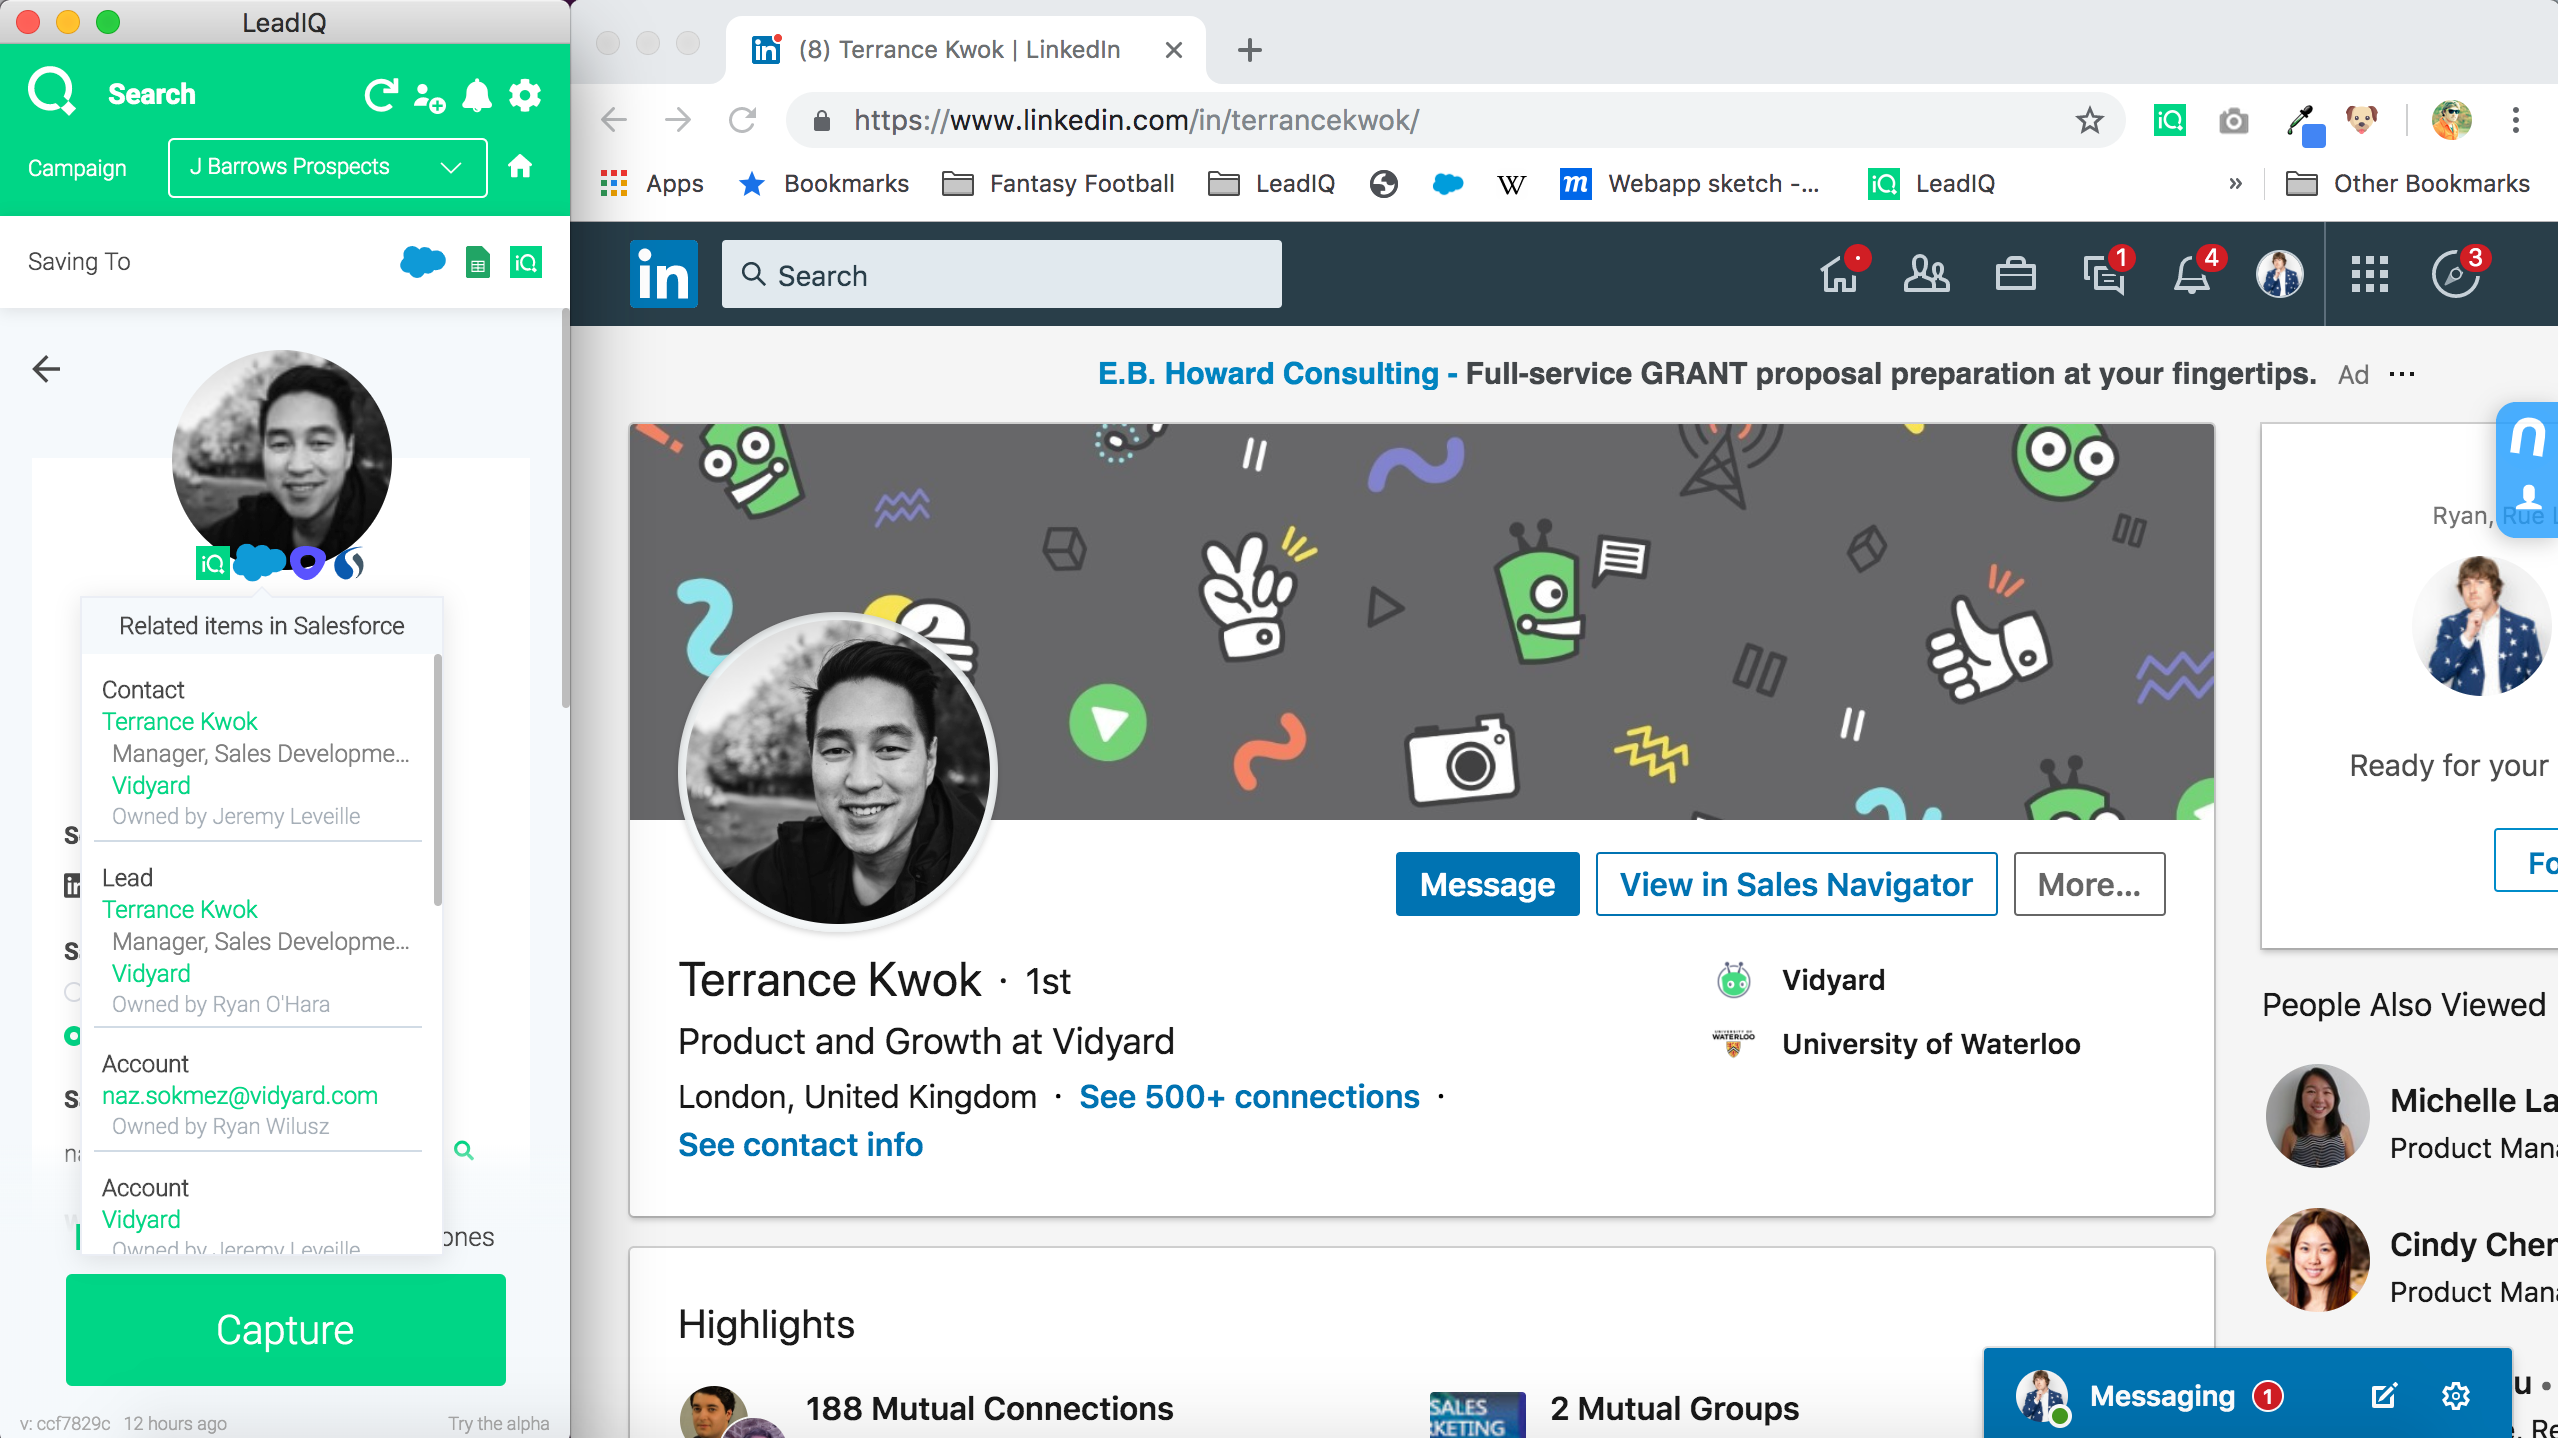
Task: Open the add user icon in LeadIQ
Action: 429,97
